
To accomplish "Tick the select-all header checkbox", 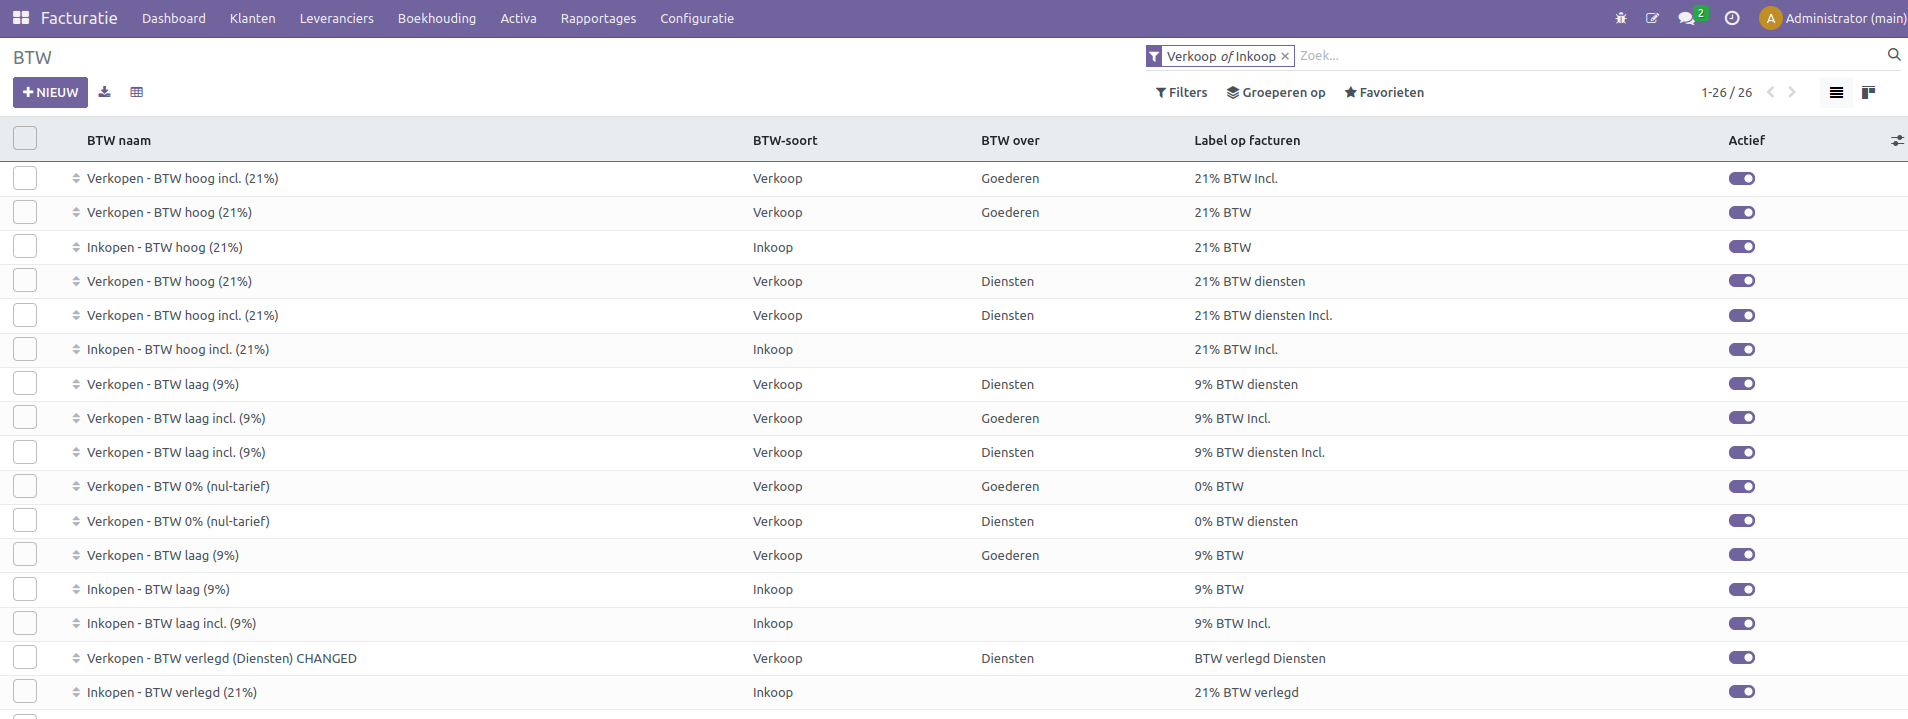I will 25,139.
